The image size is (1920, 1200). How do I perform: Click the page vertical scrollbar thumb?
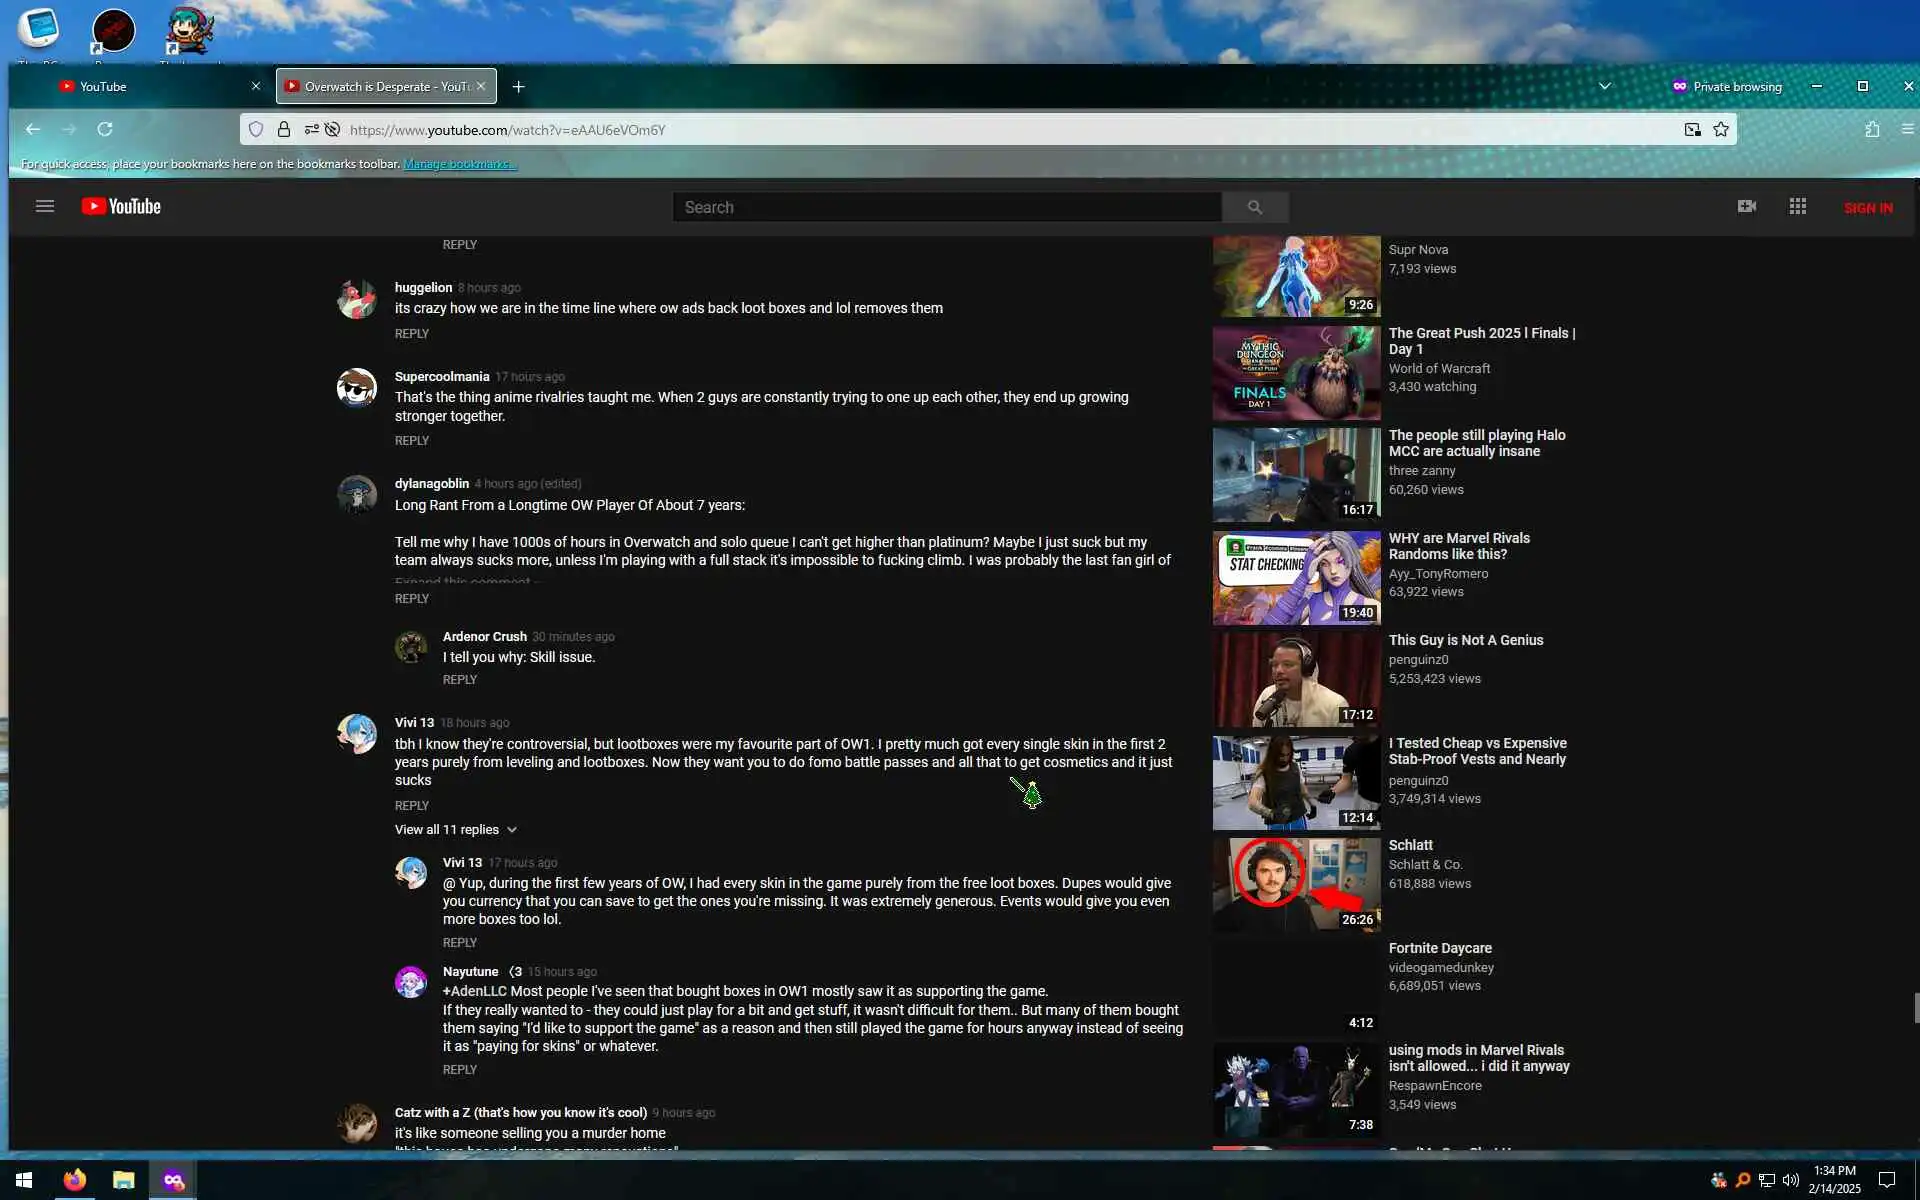1915,1008
